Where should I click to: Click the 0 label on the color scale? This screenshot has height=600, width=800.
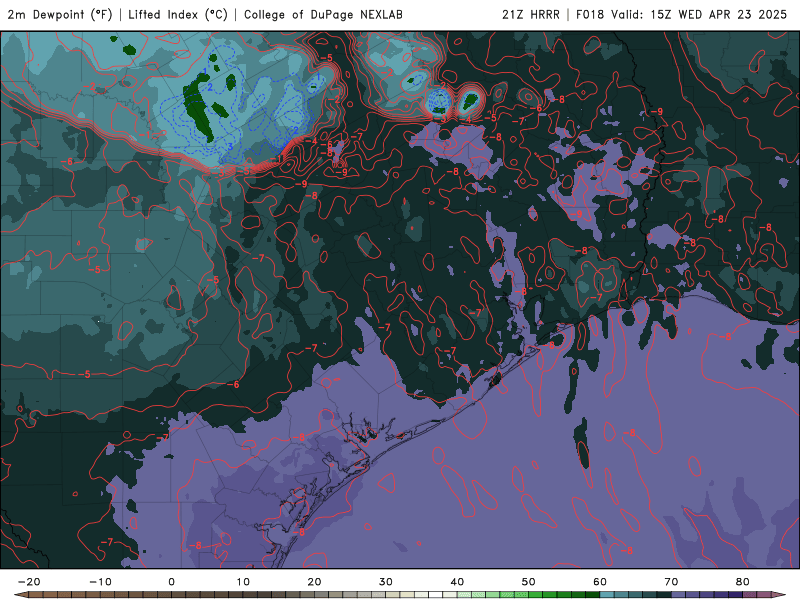pos(171,582)
